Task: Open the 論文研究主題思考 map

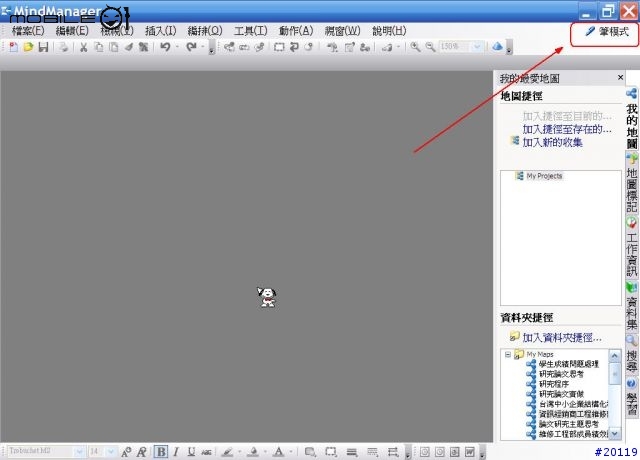Action: click(x=569, y=424)
